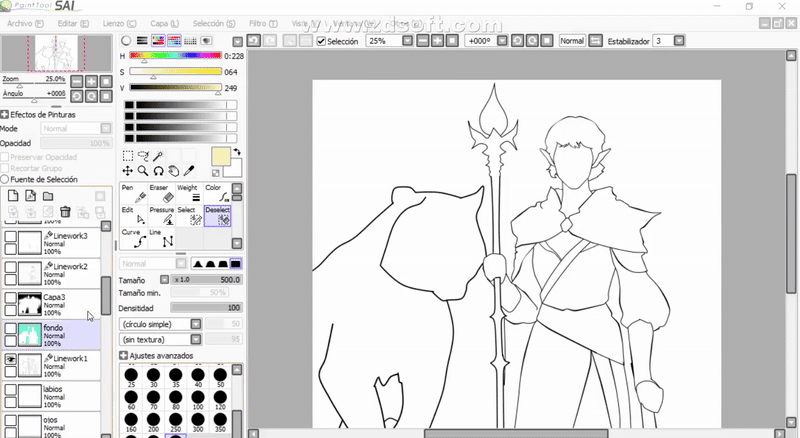The image size is (800, 438).
Task: Select the rectangular selection marquee tool
Action: (x=128, y=156)
